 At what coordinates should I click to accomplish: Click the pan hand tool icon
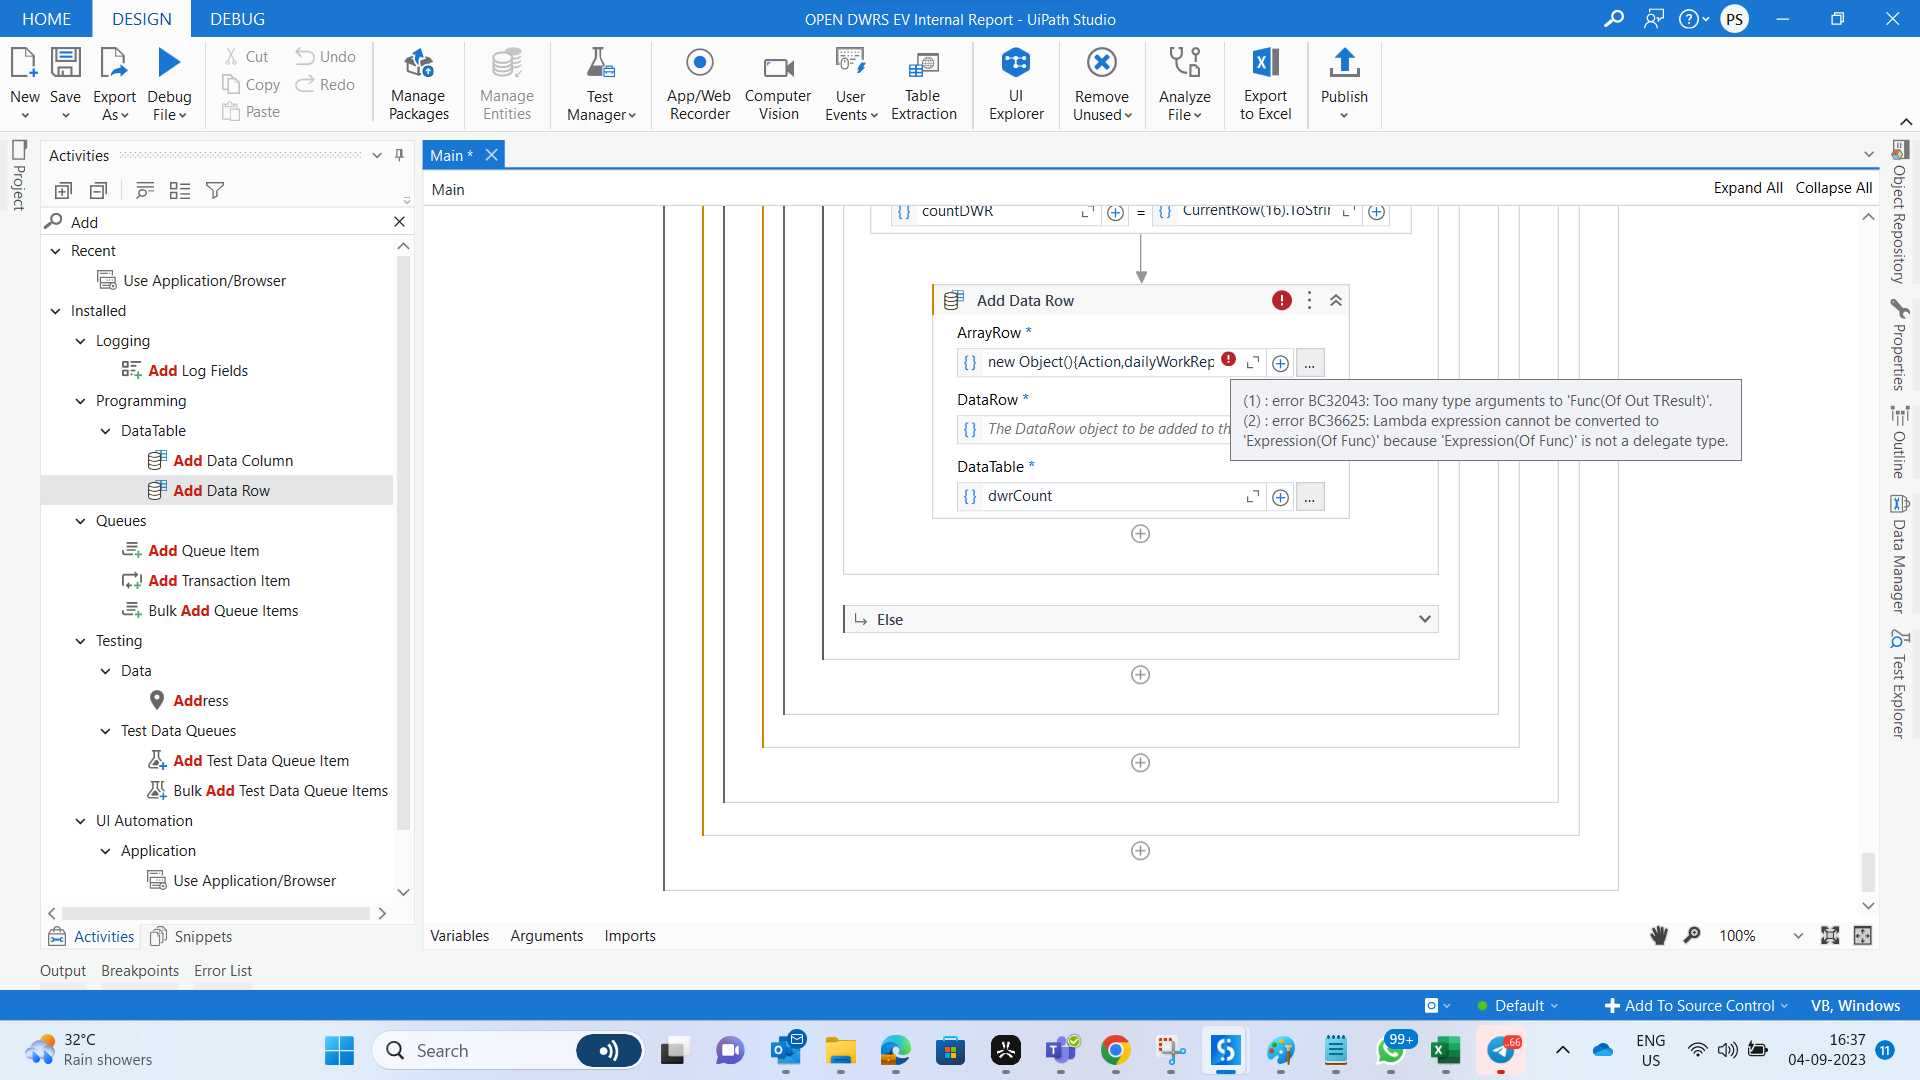1659,935
